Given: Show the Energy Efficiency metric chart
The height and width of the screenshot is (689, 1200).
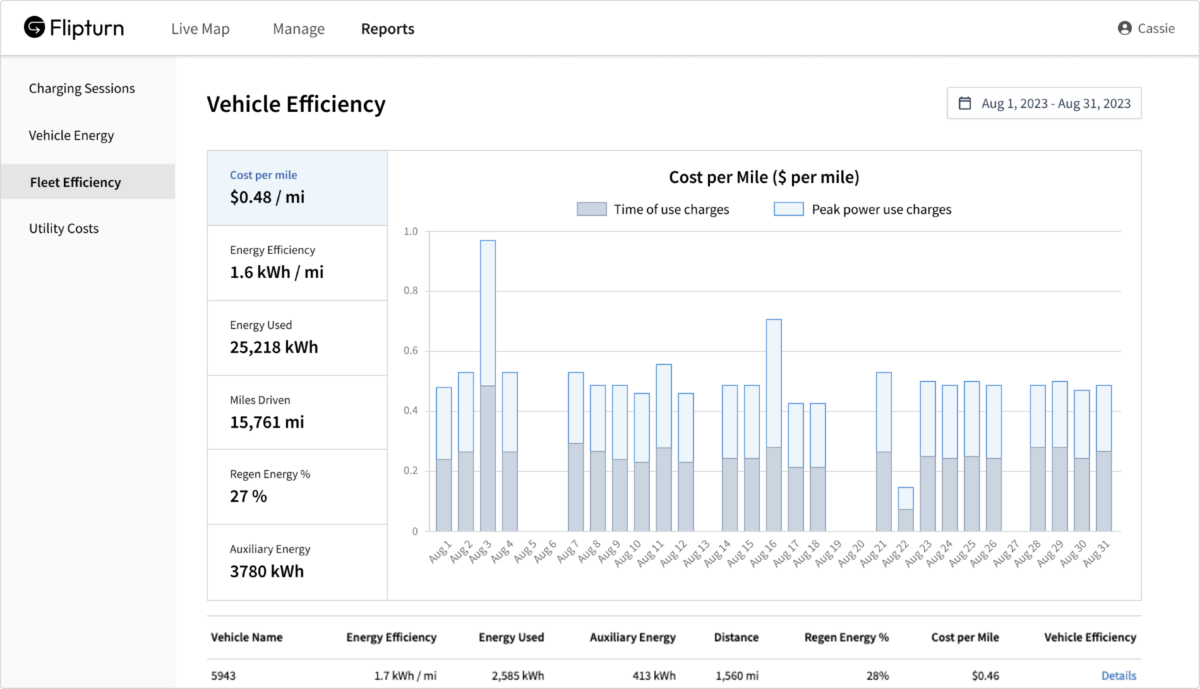Looking at the screenshot, I should point(297,263).
